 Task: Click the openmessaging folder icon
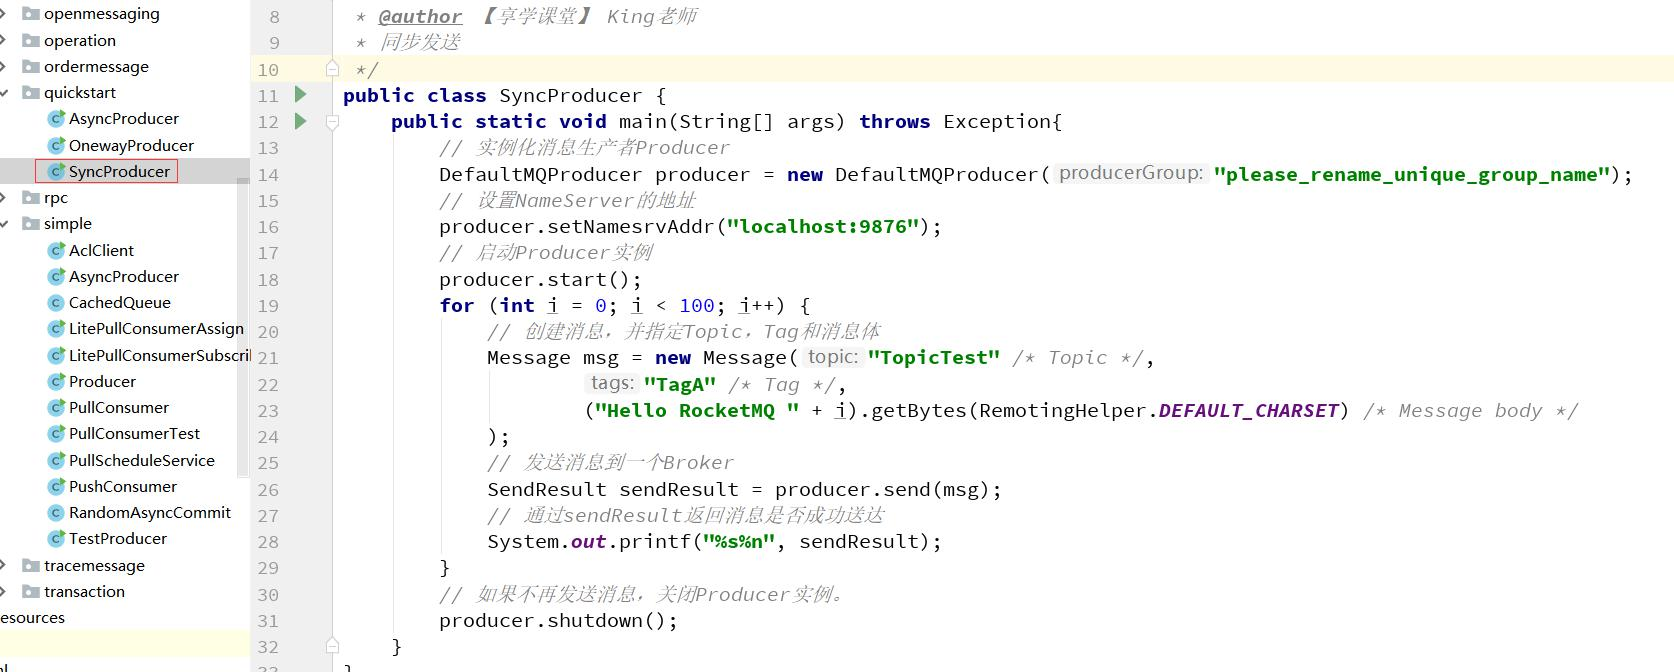[x=31, y=14]
